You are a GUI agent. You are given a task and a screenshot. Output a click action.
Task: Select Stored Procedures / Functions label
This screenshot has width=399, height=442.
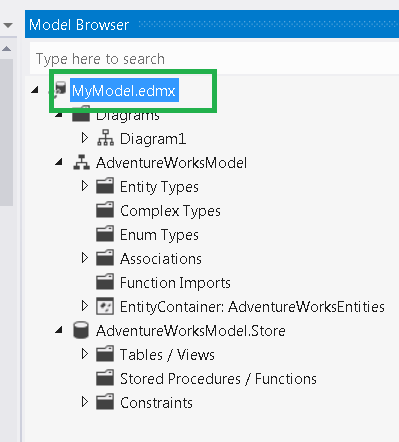pos(218,379)
